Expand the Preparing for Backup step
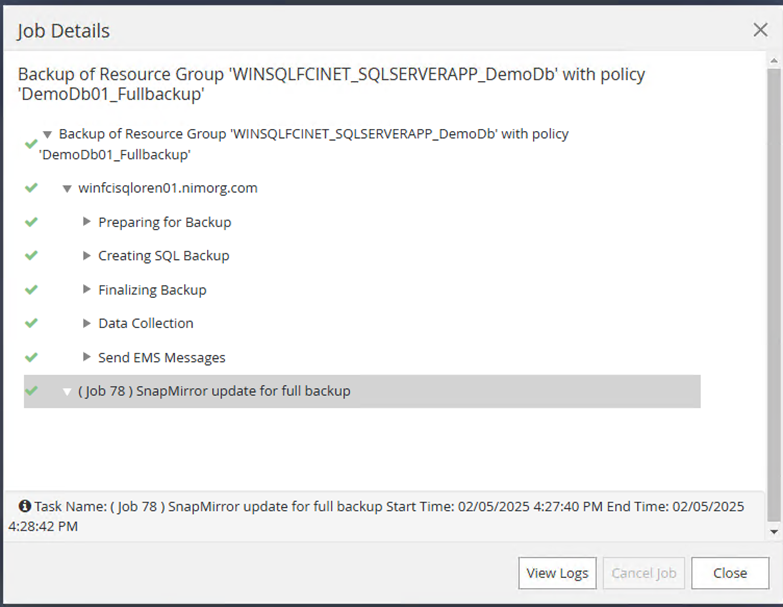The height and width of the screenshot is (607, 783). coord(87,222)
